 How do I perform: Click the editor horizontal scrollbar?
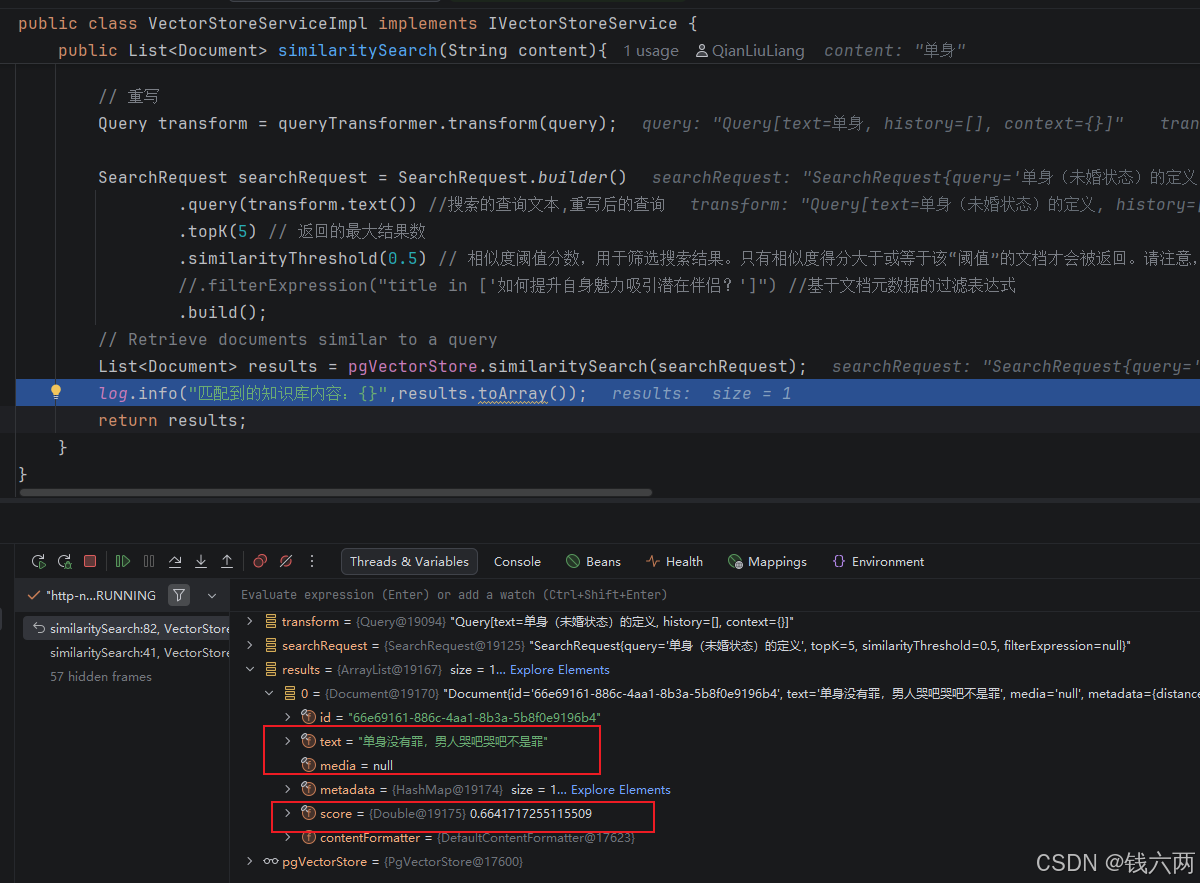(335, 492)
